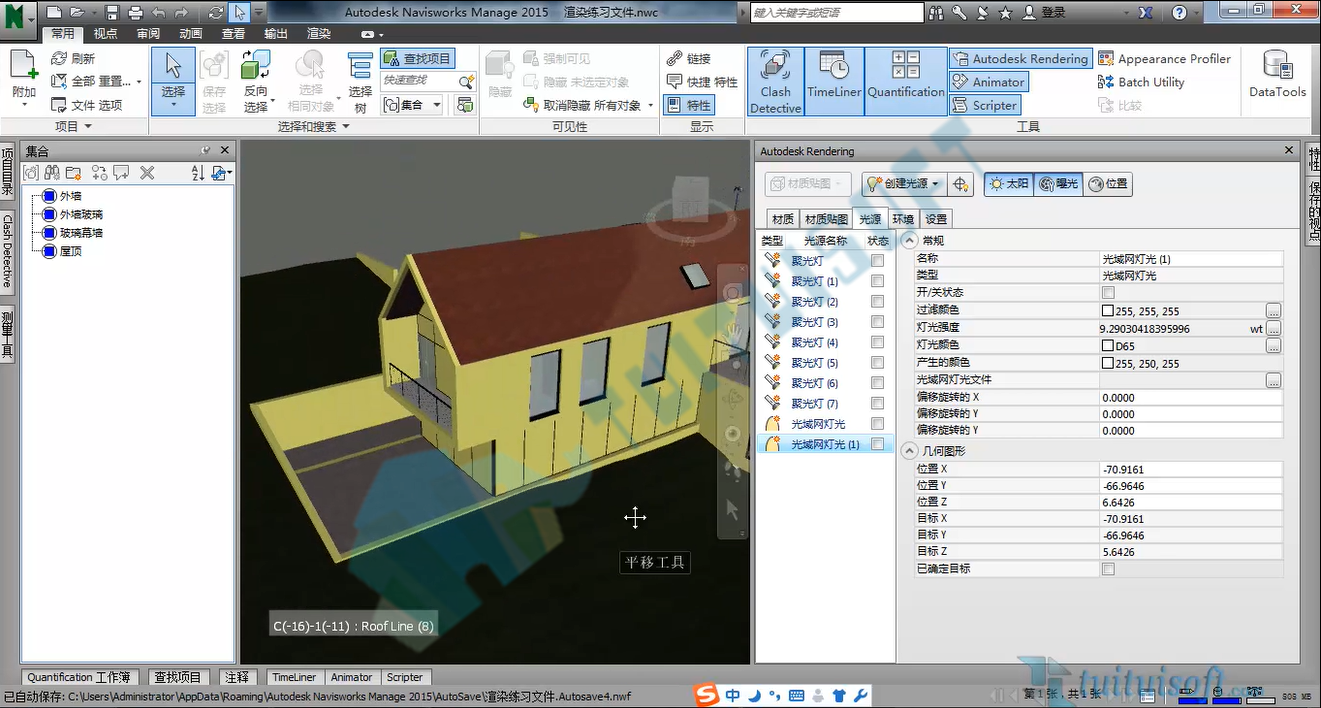This screenshot has height=708, width=1321.
Task: Check the 开/关状态 property checkbox
Action: (1108, 293)
